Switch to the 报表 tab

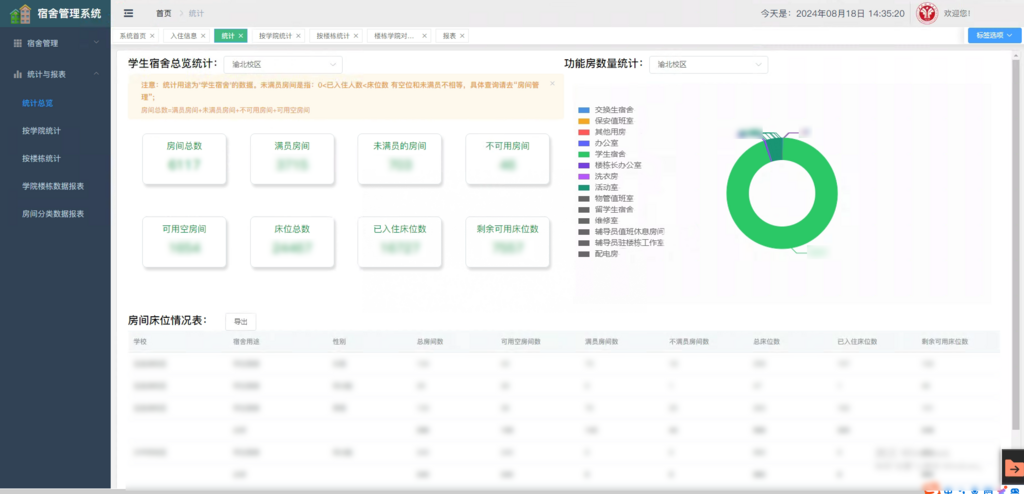click(452, 36)
